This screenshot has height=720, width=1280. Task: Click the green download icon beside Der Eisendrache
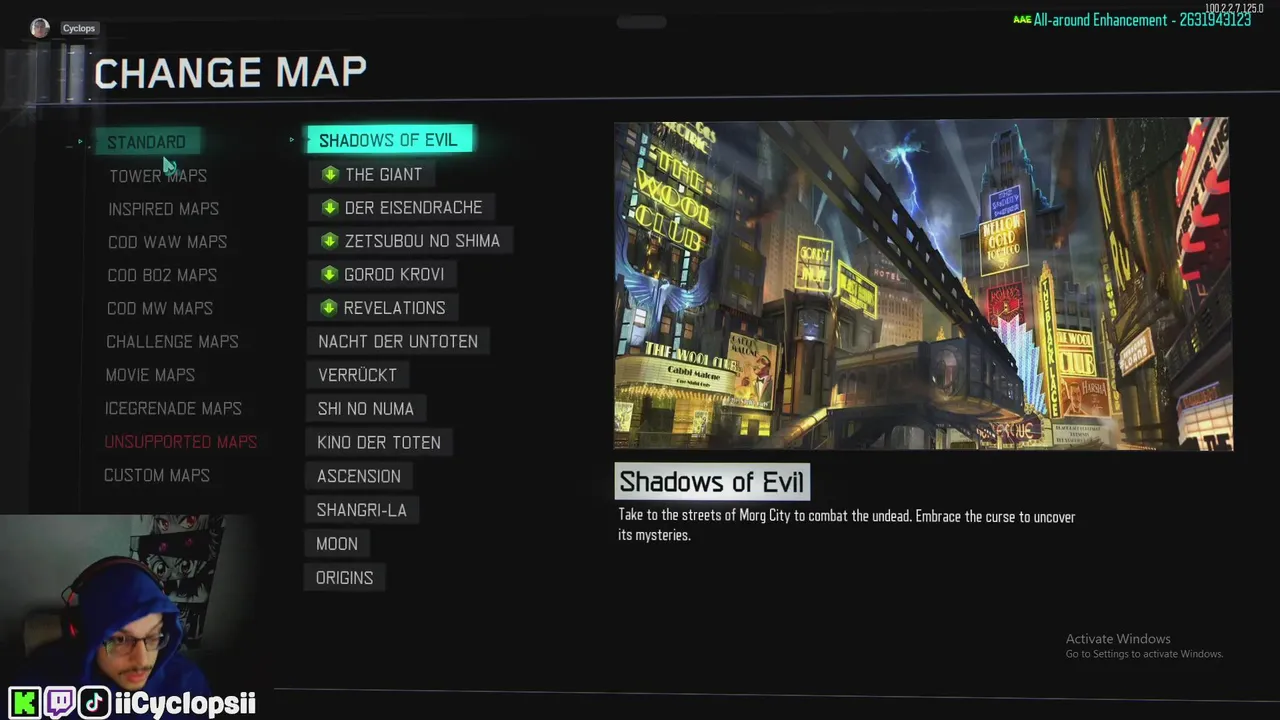pos(330,207)
